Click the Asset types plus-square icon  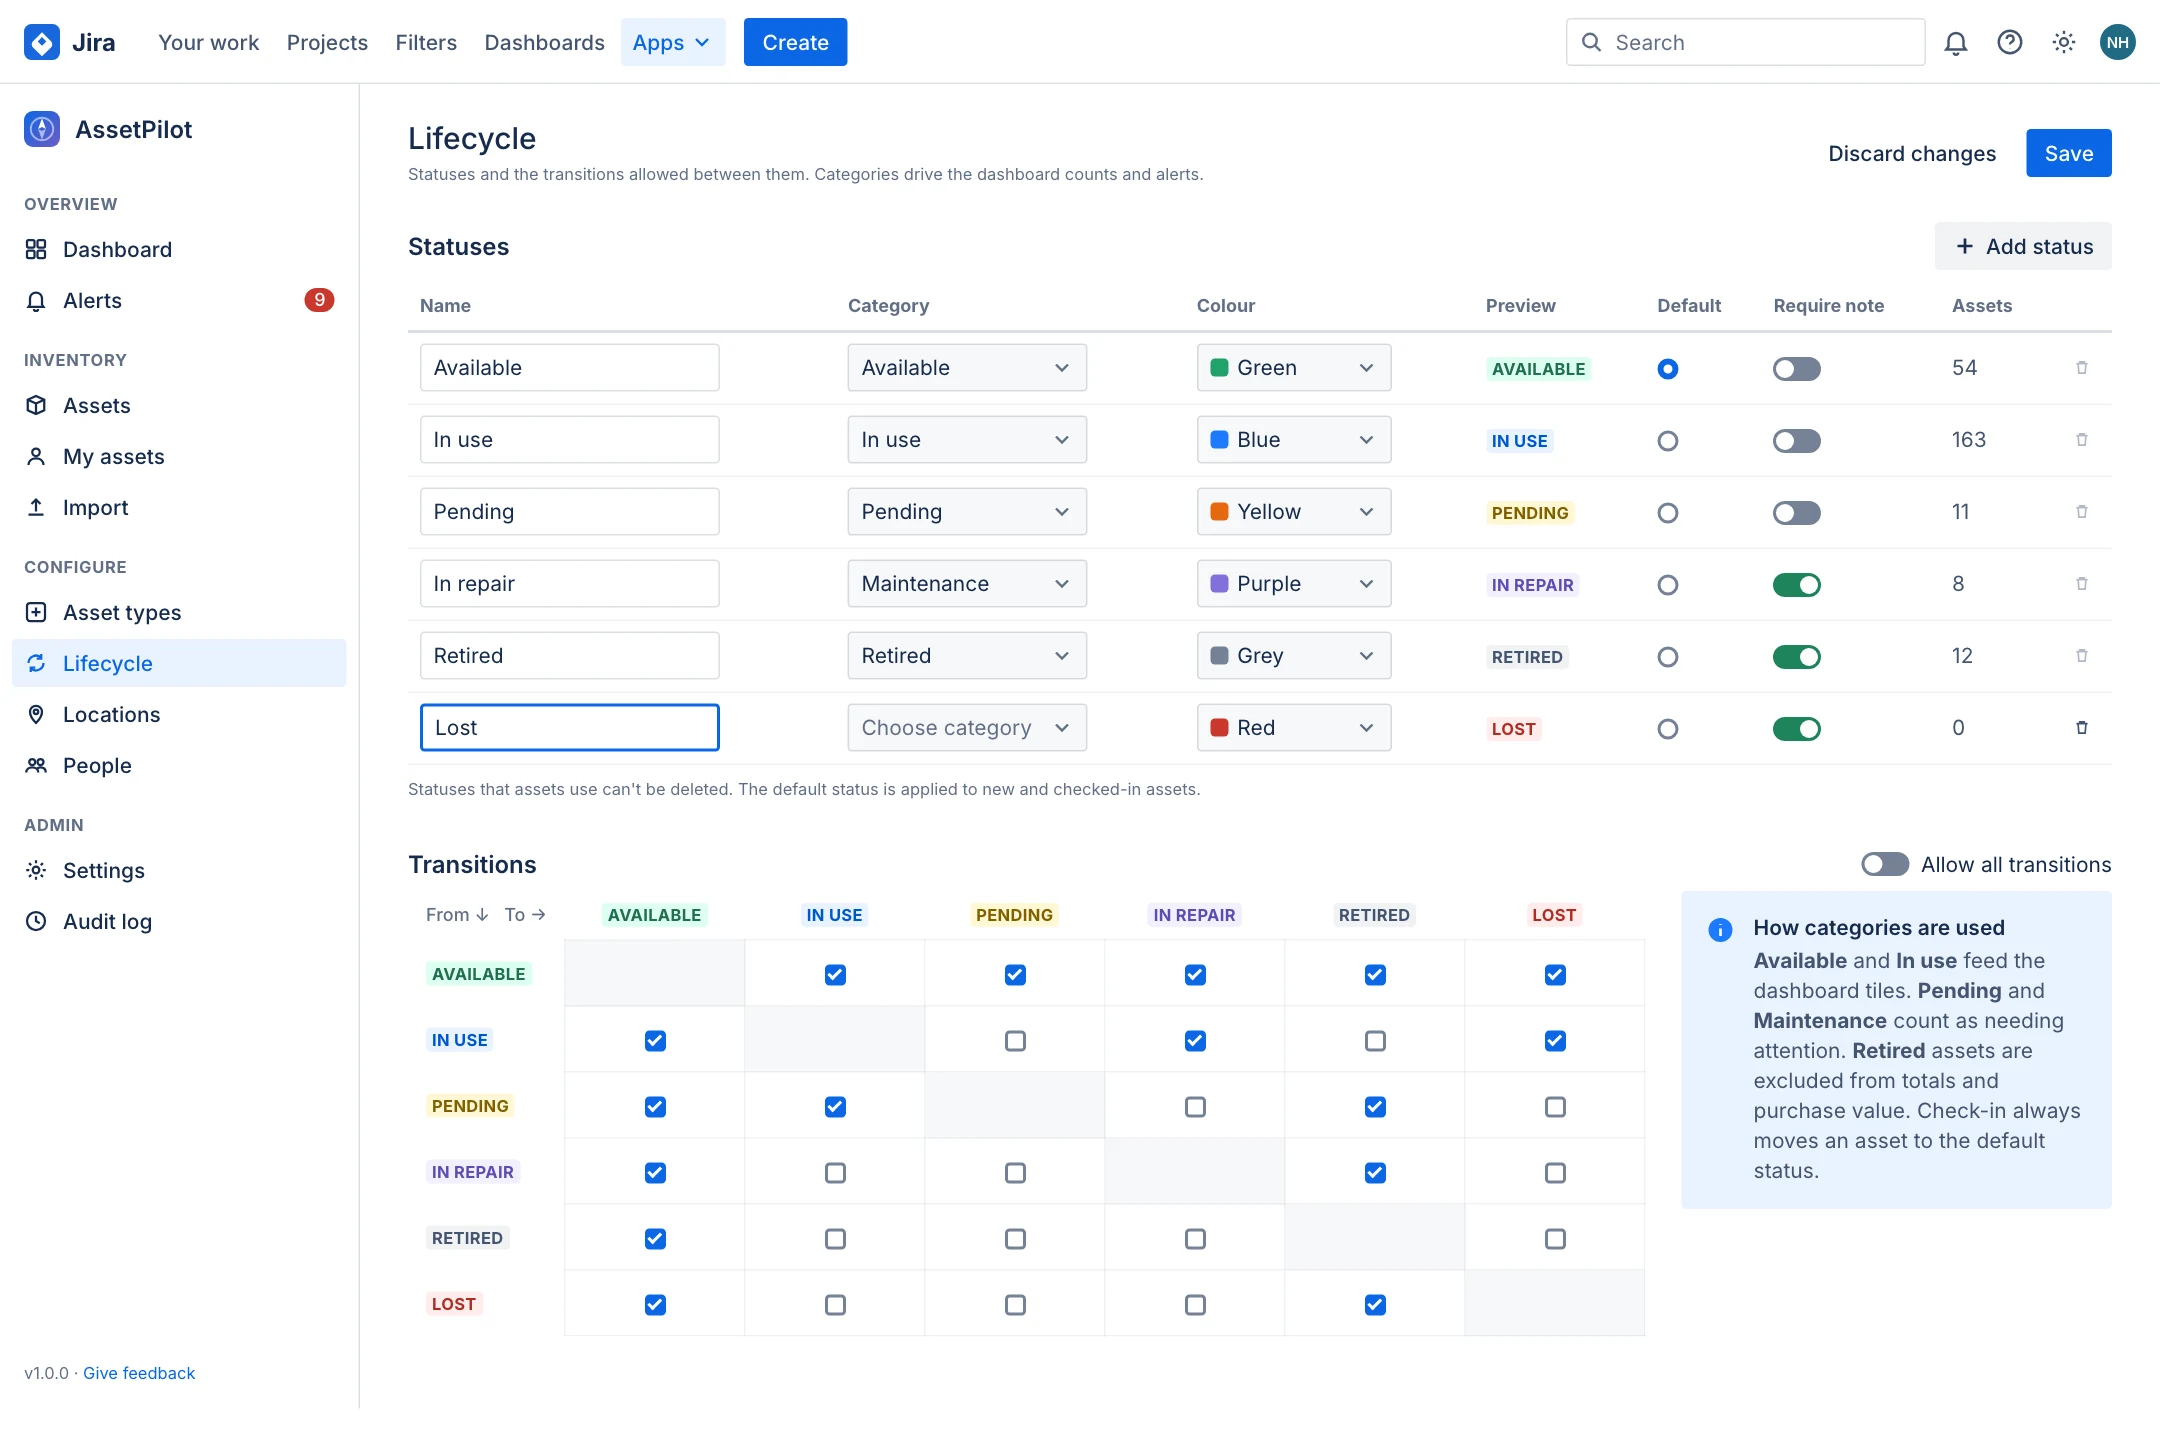36,612
